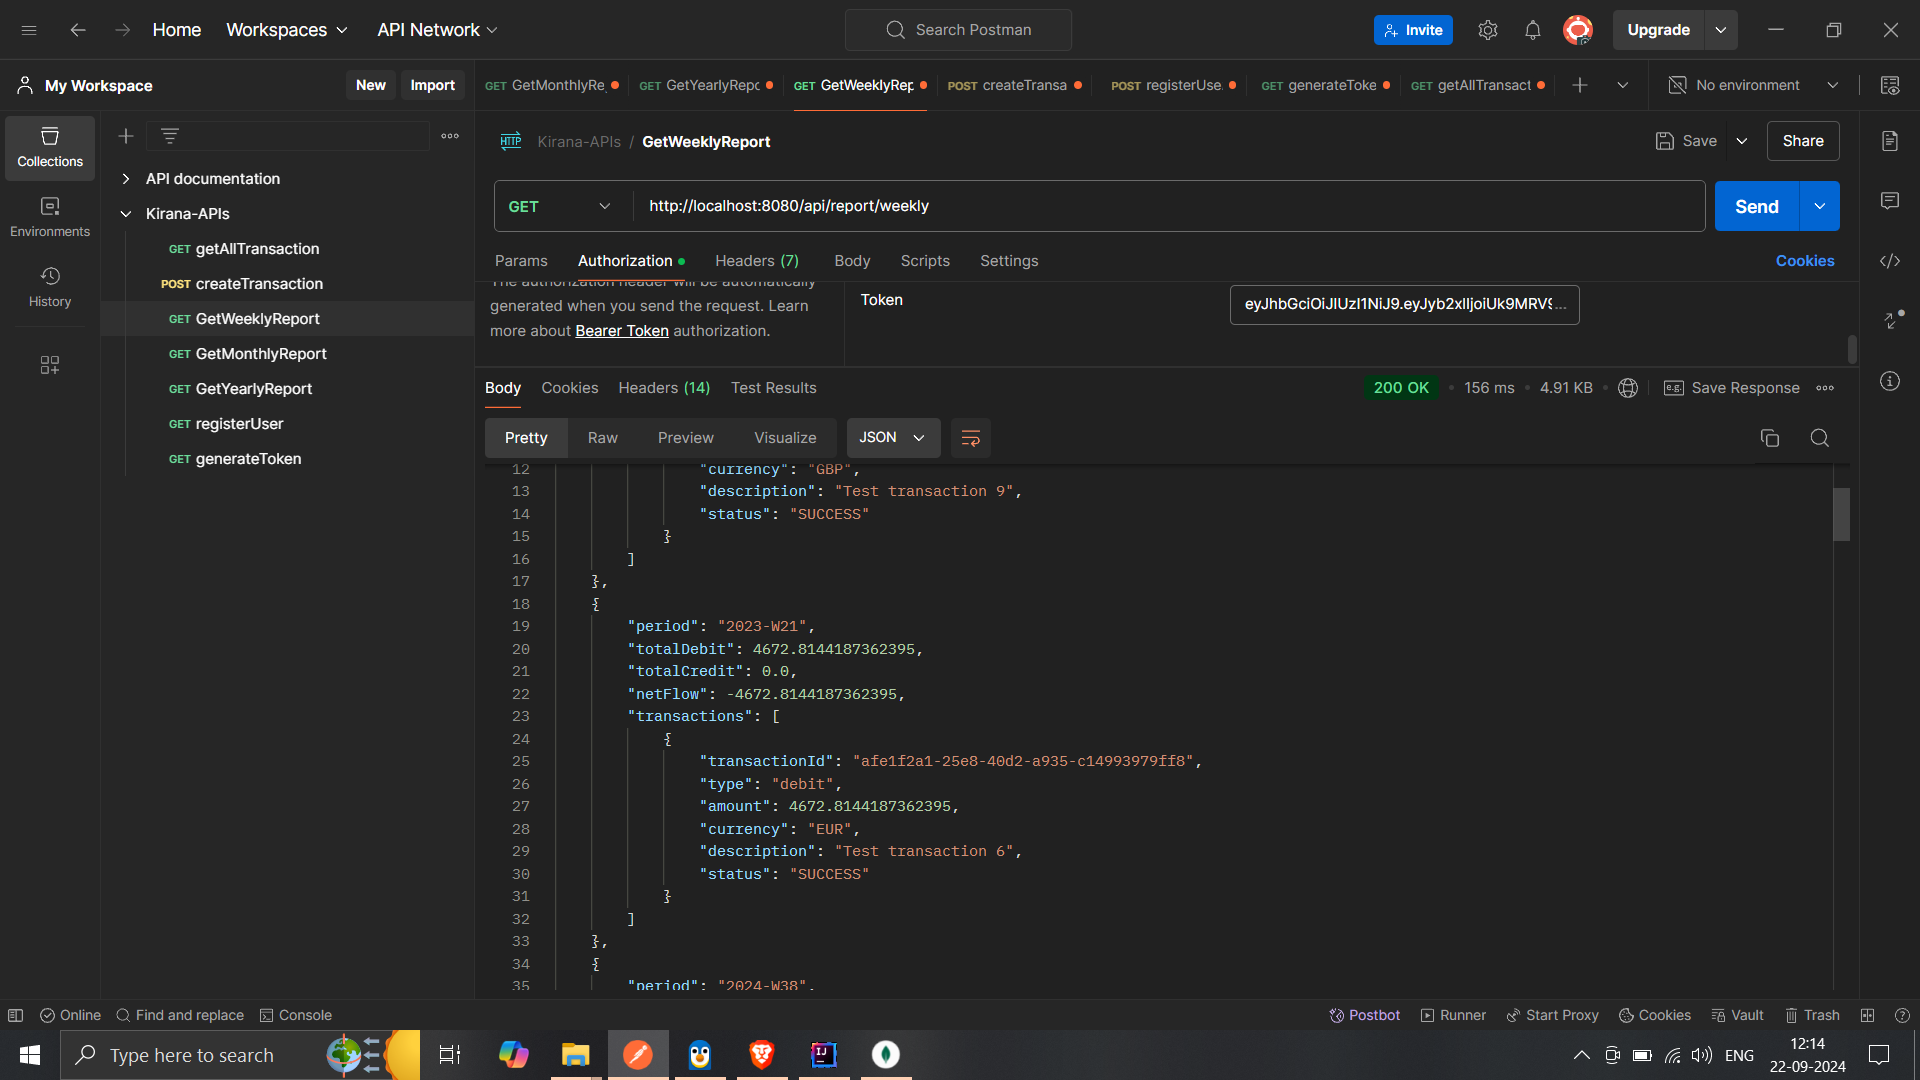The width and height of the screenshot is (1920, 1080).
Task: Switch to the Headers (7) request tab
Action: pyautogui.click(x=756, y=261)
